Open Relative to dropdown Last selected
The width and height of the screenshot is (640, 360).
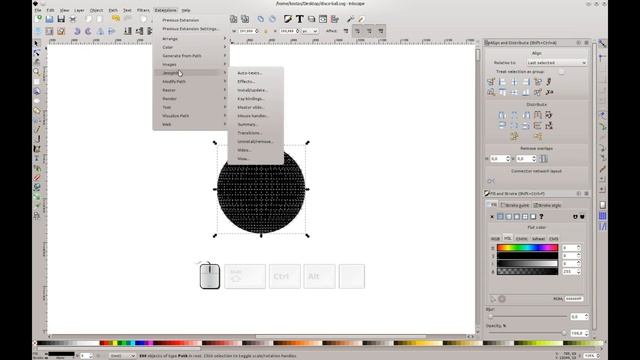tap(556, 63)
